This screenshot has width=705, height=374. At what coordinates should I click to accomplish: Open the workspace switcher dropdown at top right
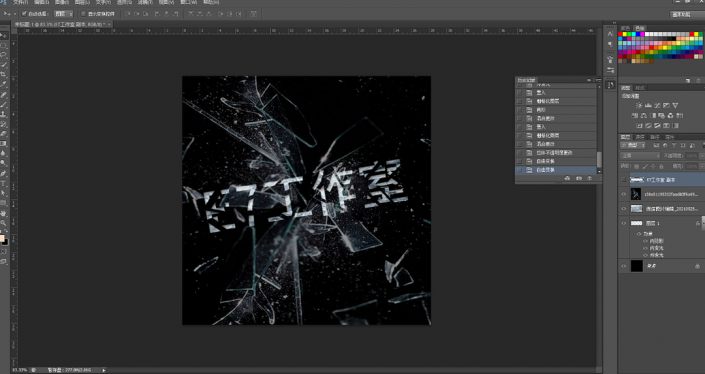tap(687, 14)
